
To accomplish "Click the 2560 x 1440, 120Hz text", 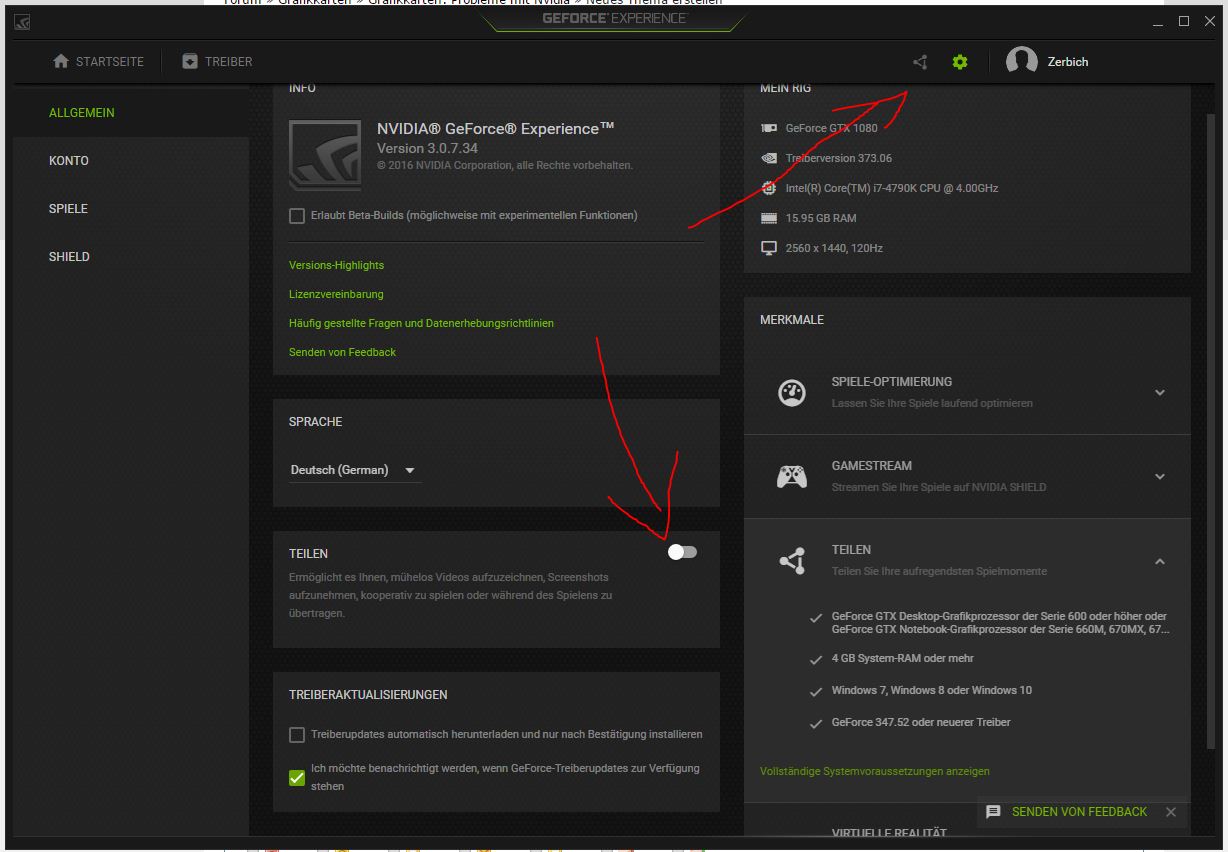I will 834,248.
